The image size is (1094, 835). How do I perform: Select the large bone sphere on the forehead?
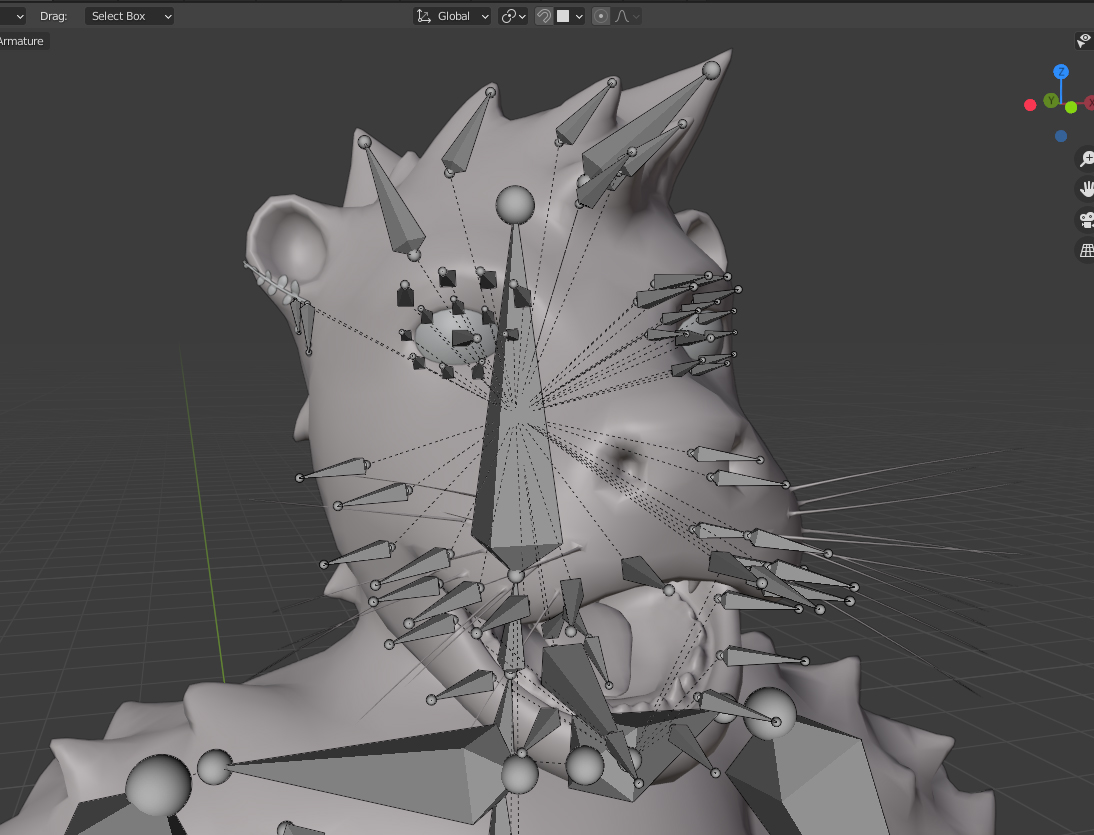click(x=515, y=205)
